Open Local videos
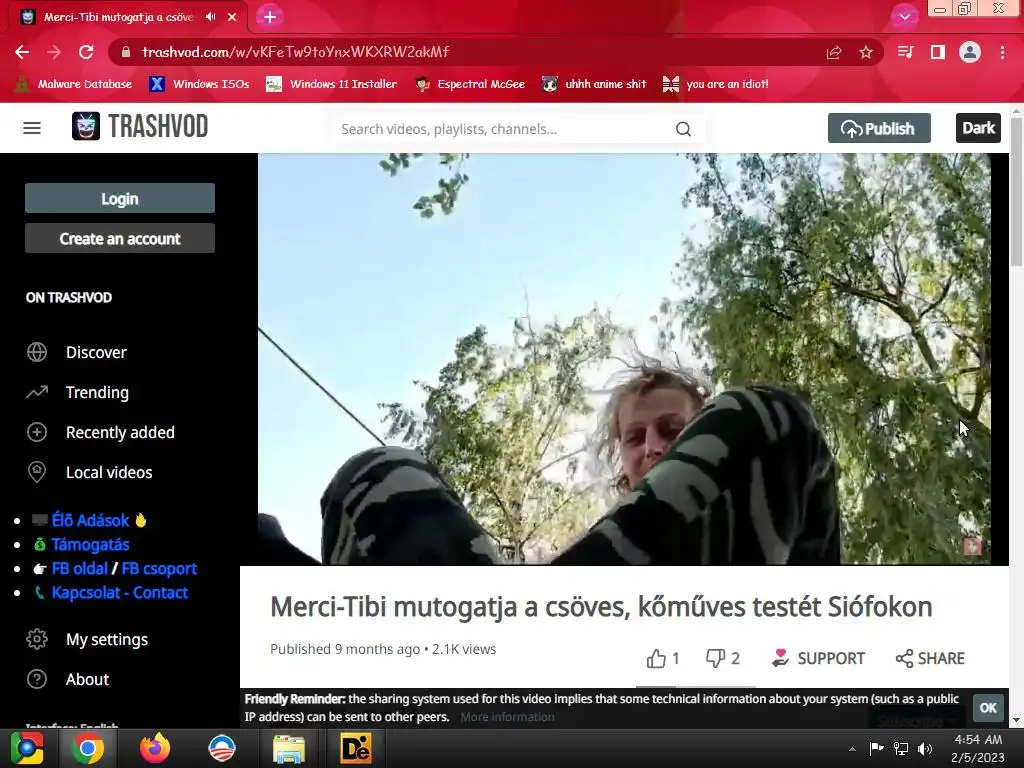The width and height of the screenshot is (1024, 768). click(109, 472)
